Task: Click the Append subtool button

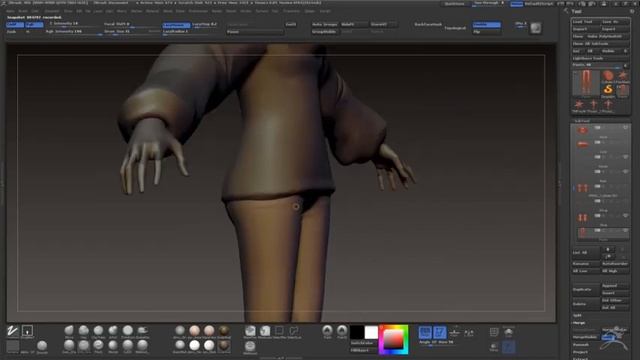Action: pos(615,286)
